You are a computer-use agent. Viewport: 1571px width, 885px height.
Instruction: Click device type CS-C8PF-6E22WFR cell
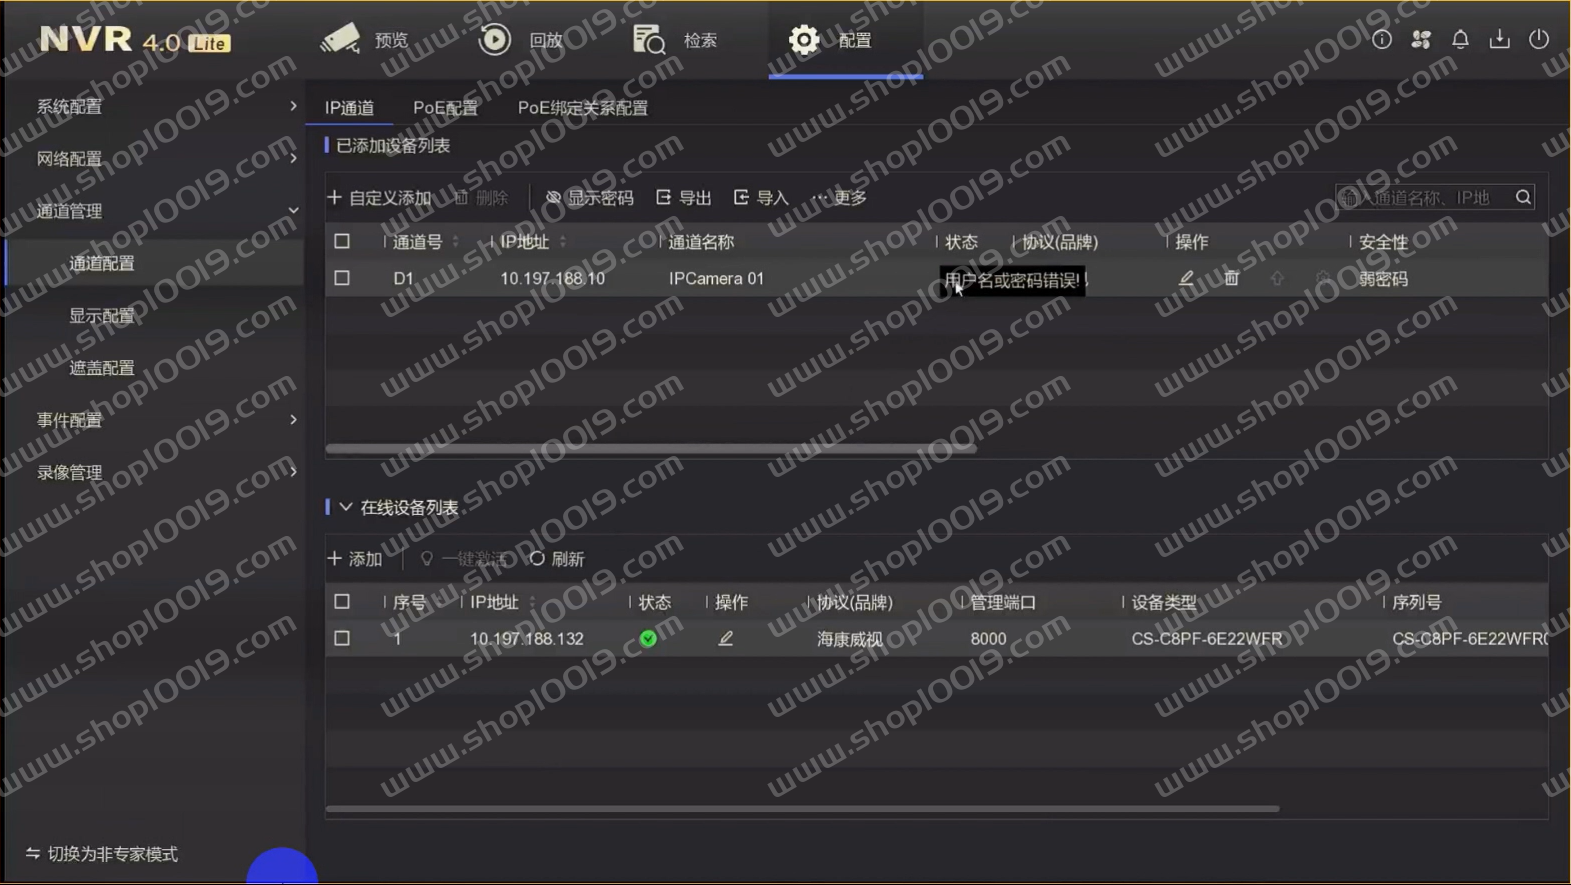click(x=1206, y=638)
